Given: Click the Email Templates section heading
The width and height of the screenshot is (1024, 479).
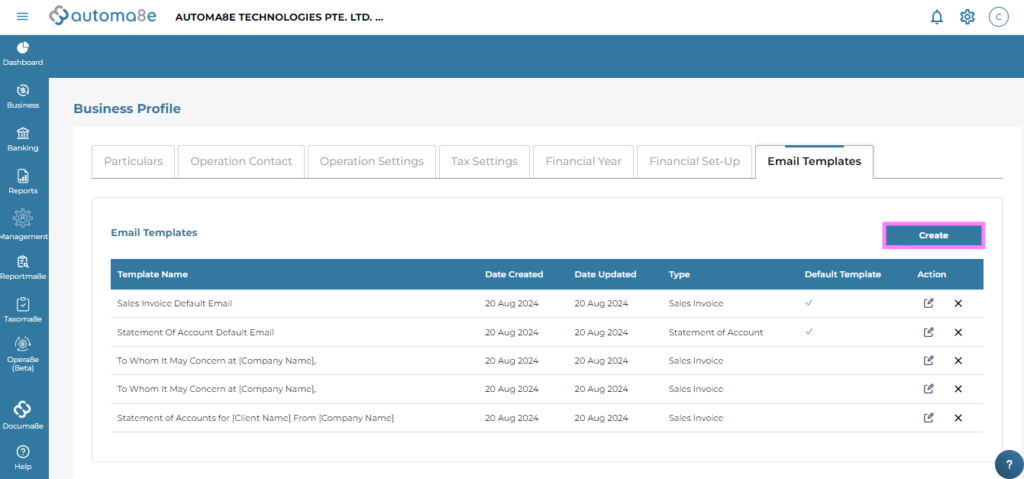Looking at the screenshot, I should point(154,232).
